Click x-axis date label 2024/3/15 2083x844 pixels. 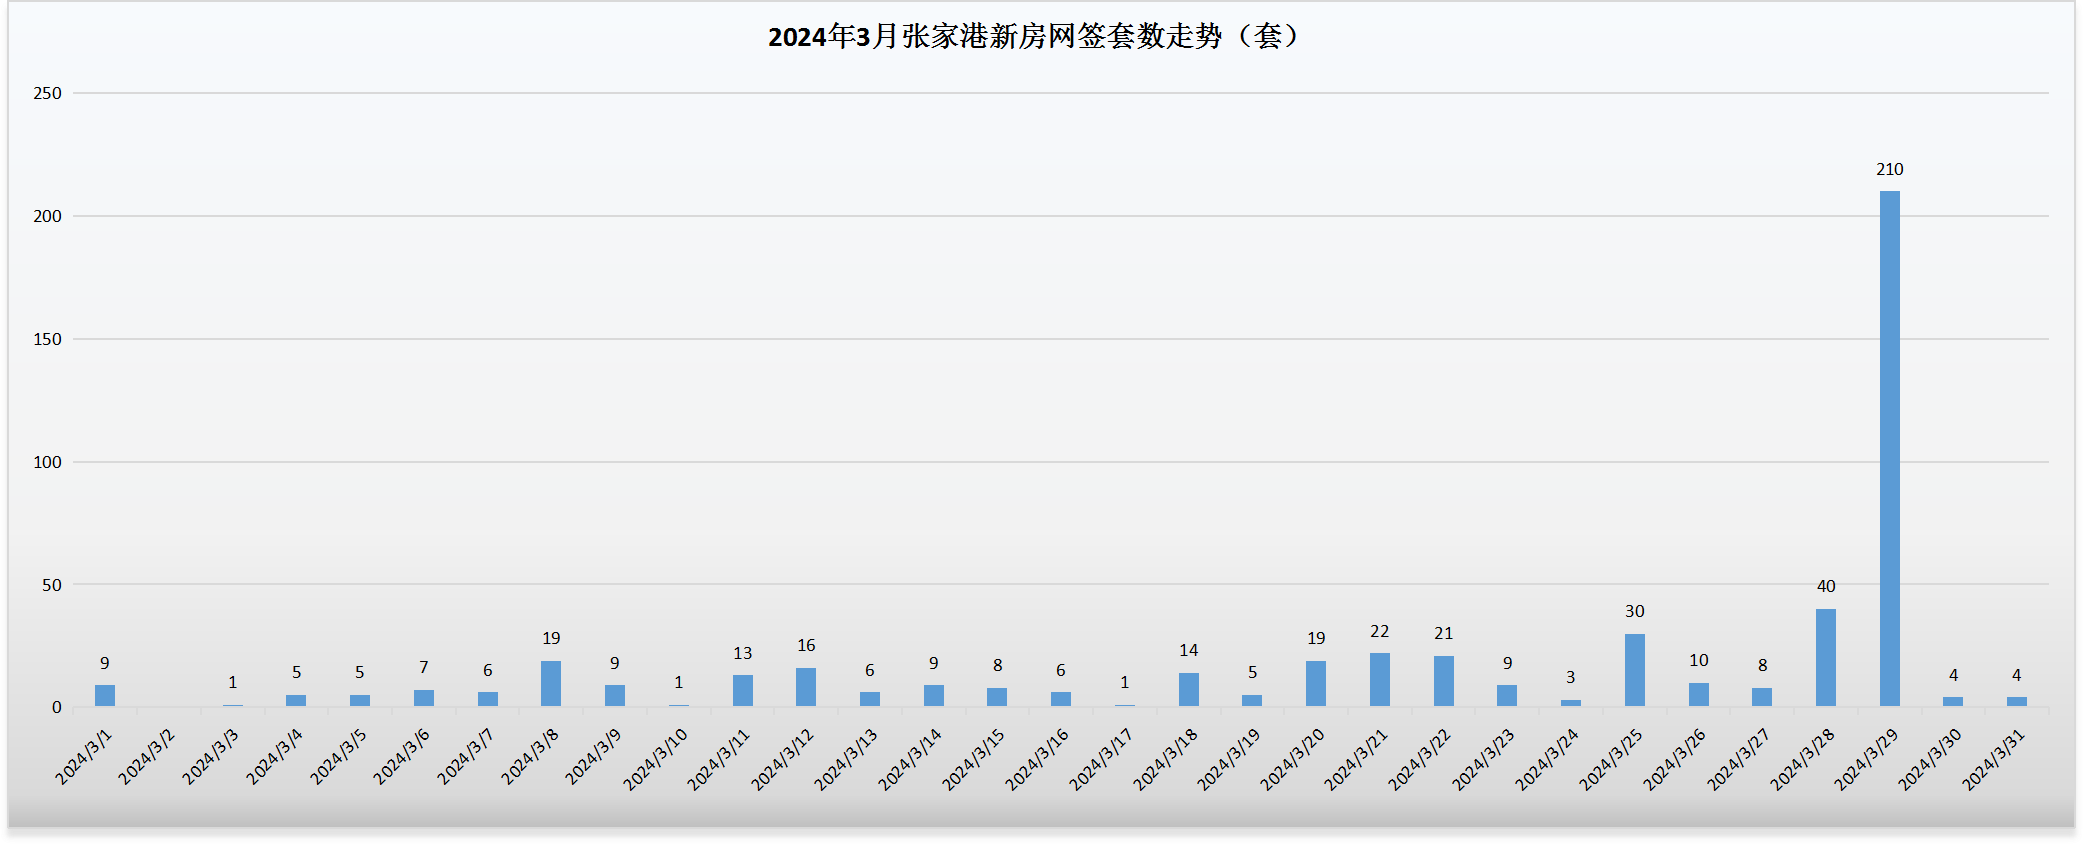(x=974, y=759)
